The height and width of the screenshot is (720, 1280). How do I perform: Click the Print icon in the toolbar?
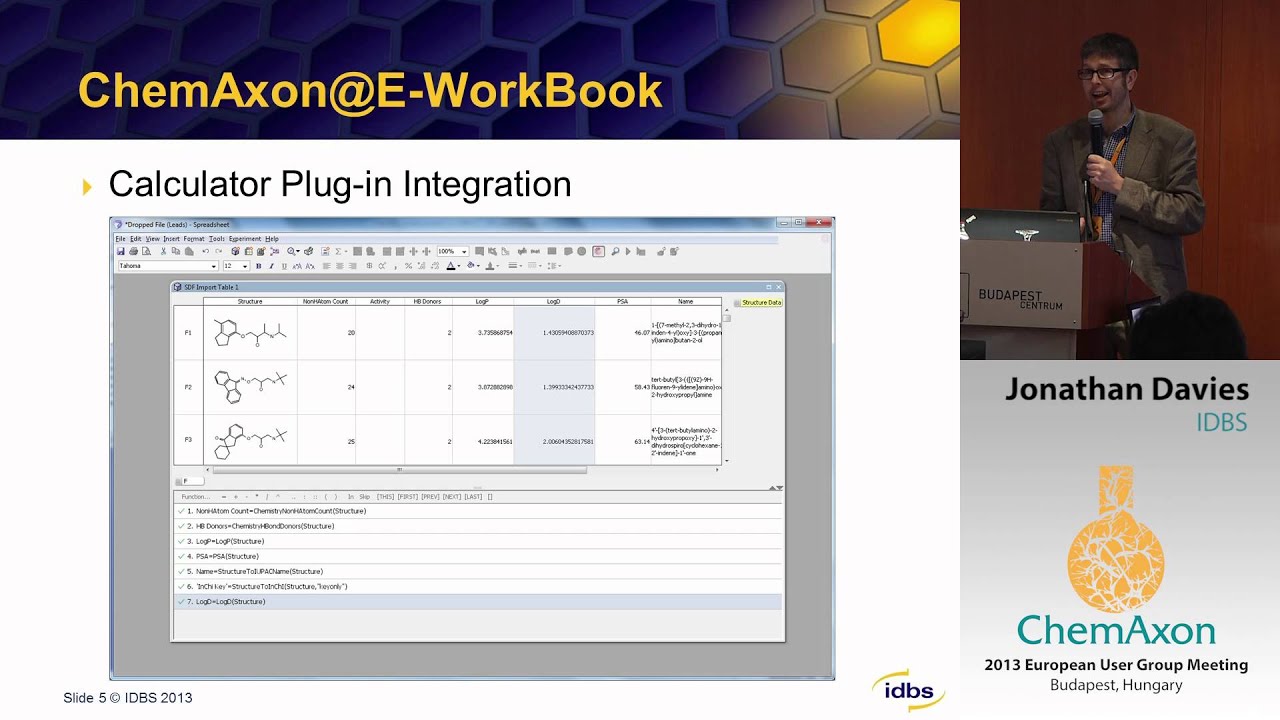(133, 251)
